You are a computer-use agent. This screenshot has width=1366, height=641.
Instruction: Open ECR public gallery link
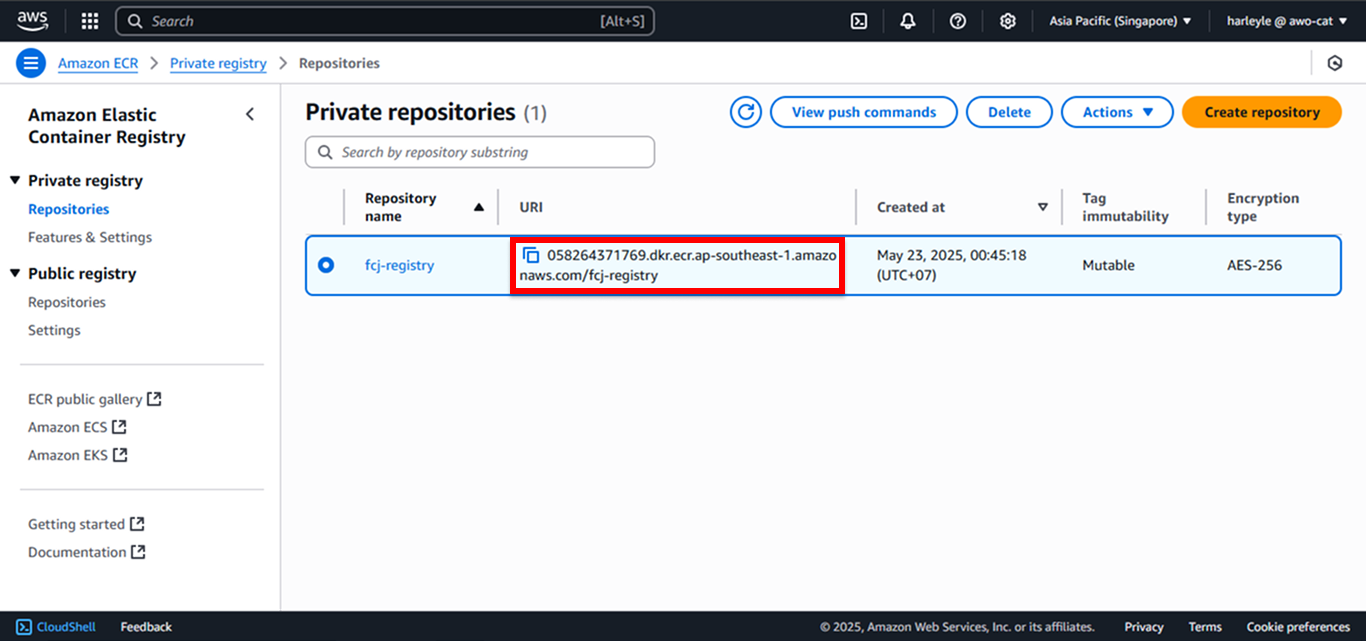(95, 399)
